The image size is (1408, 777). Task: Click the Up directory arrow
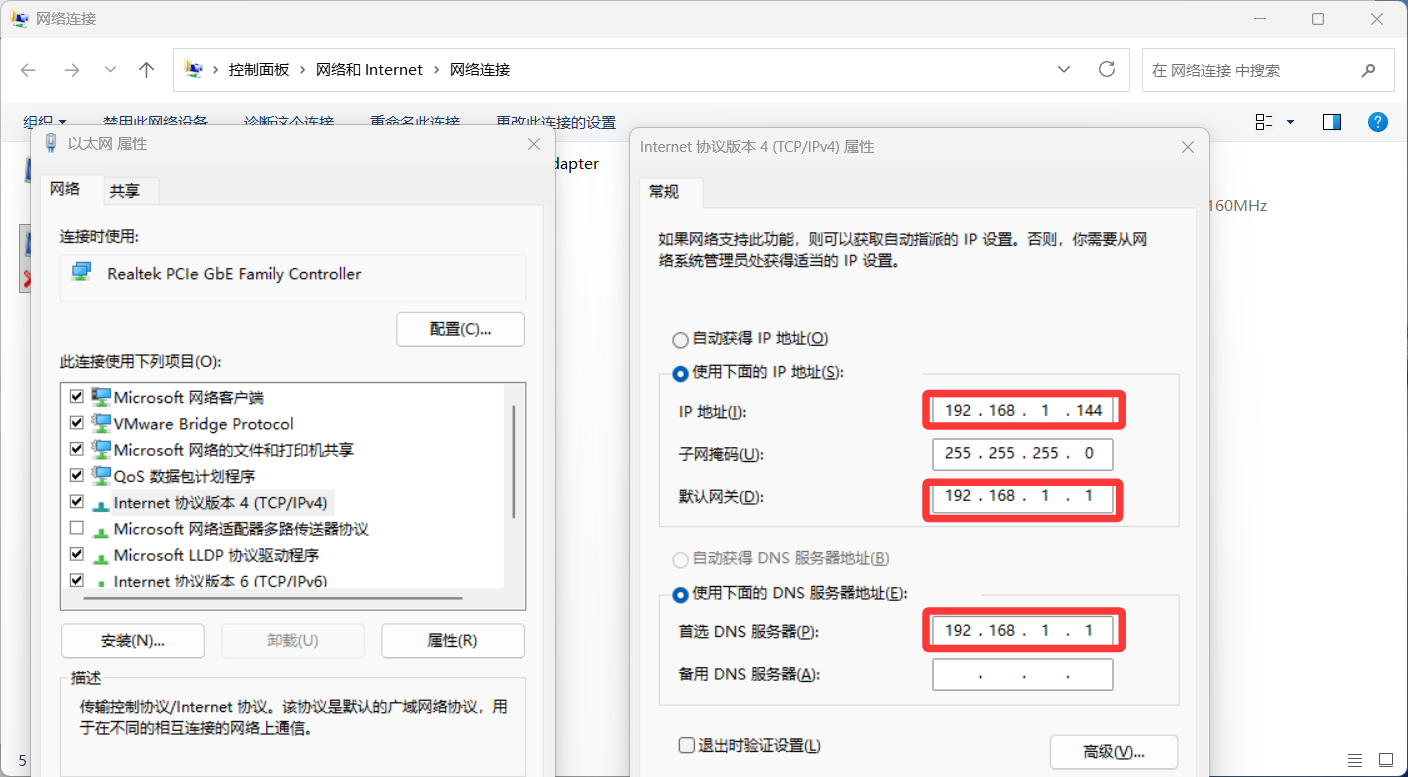147,70
